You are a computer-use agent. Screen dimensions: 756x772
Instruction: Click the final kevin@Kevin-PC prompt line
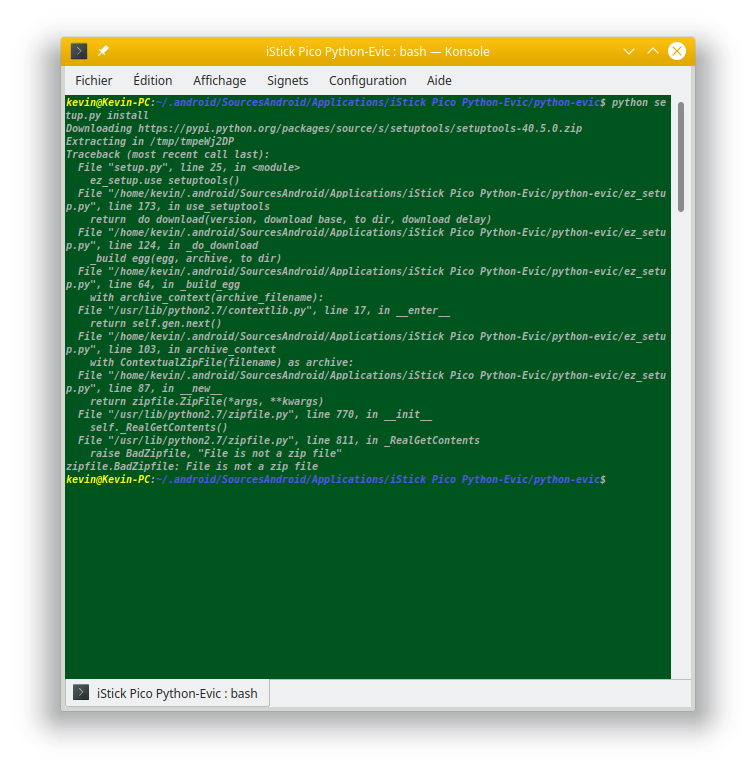[x=336, y=480]
